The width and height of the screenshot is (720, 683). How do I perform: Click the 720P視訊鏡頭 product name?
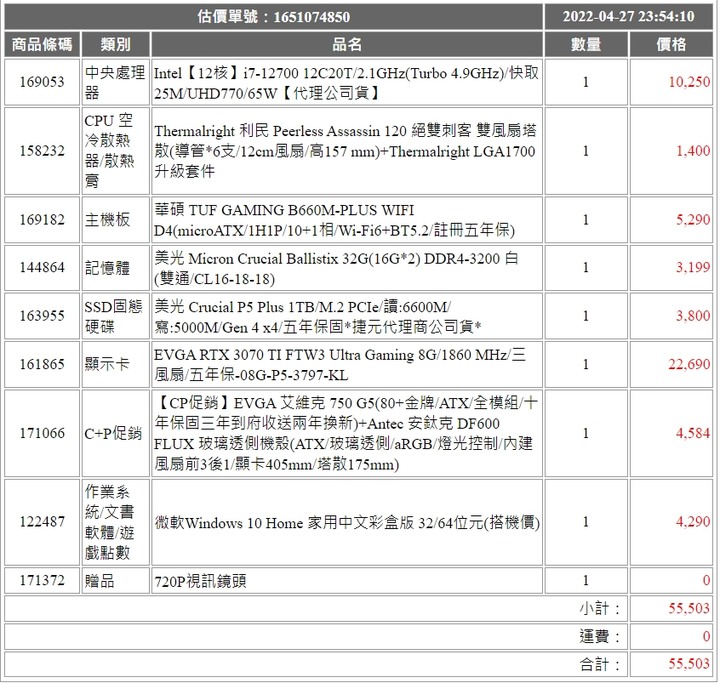(x=200, y=581)
